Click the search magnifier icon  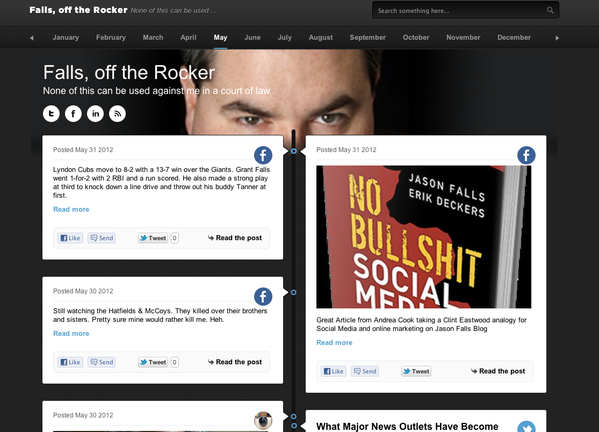550,10
